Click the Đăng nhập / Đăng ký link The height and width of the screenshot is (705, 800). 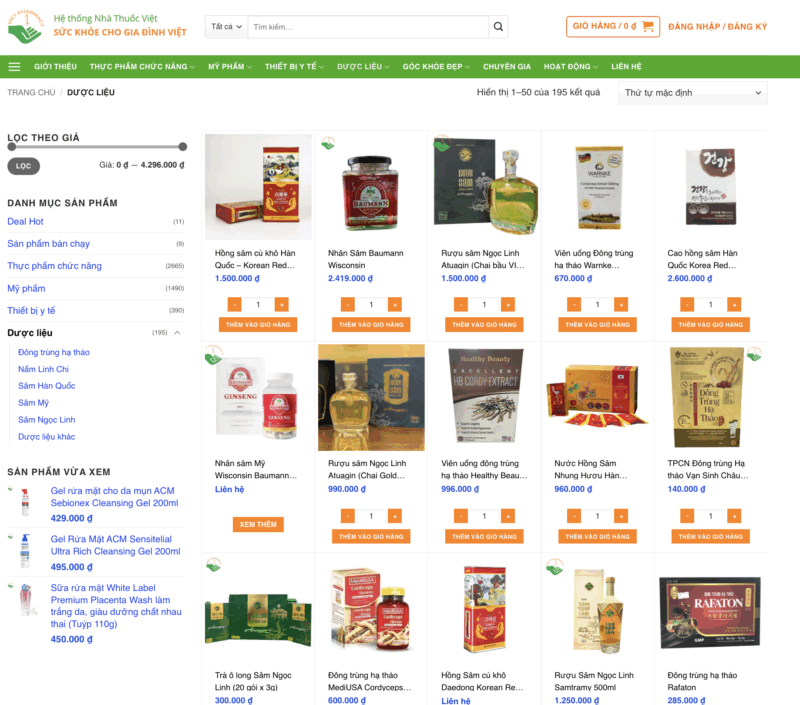coord(717,27)
